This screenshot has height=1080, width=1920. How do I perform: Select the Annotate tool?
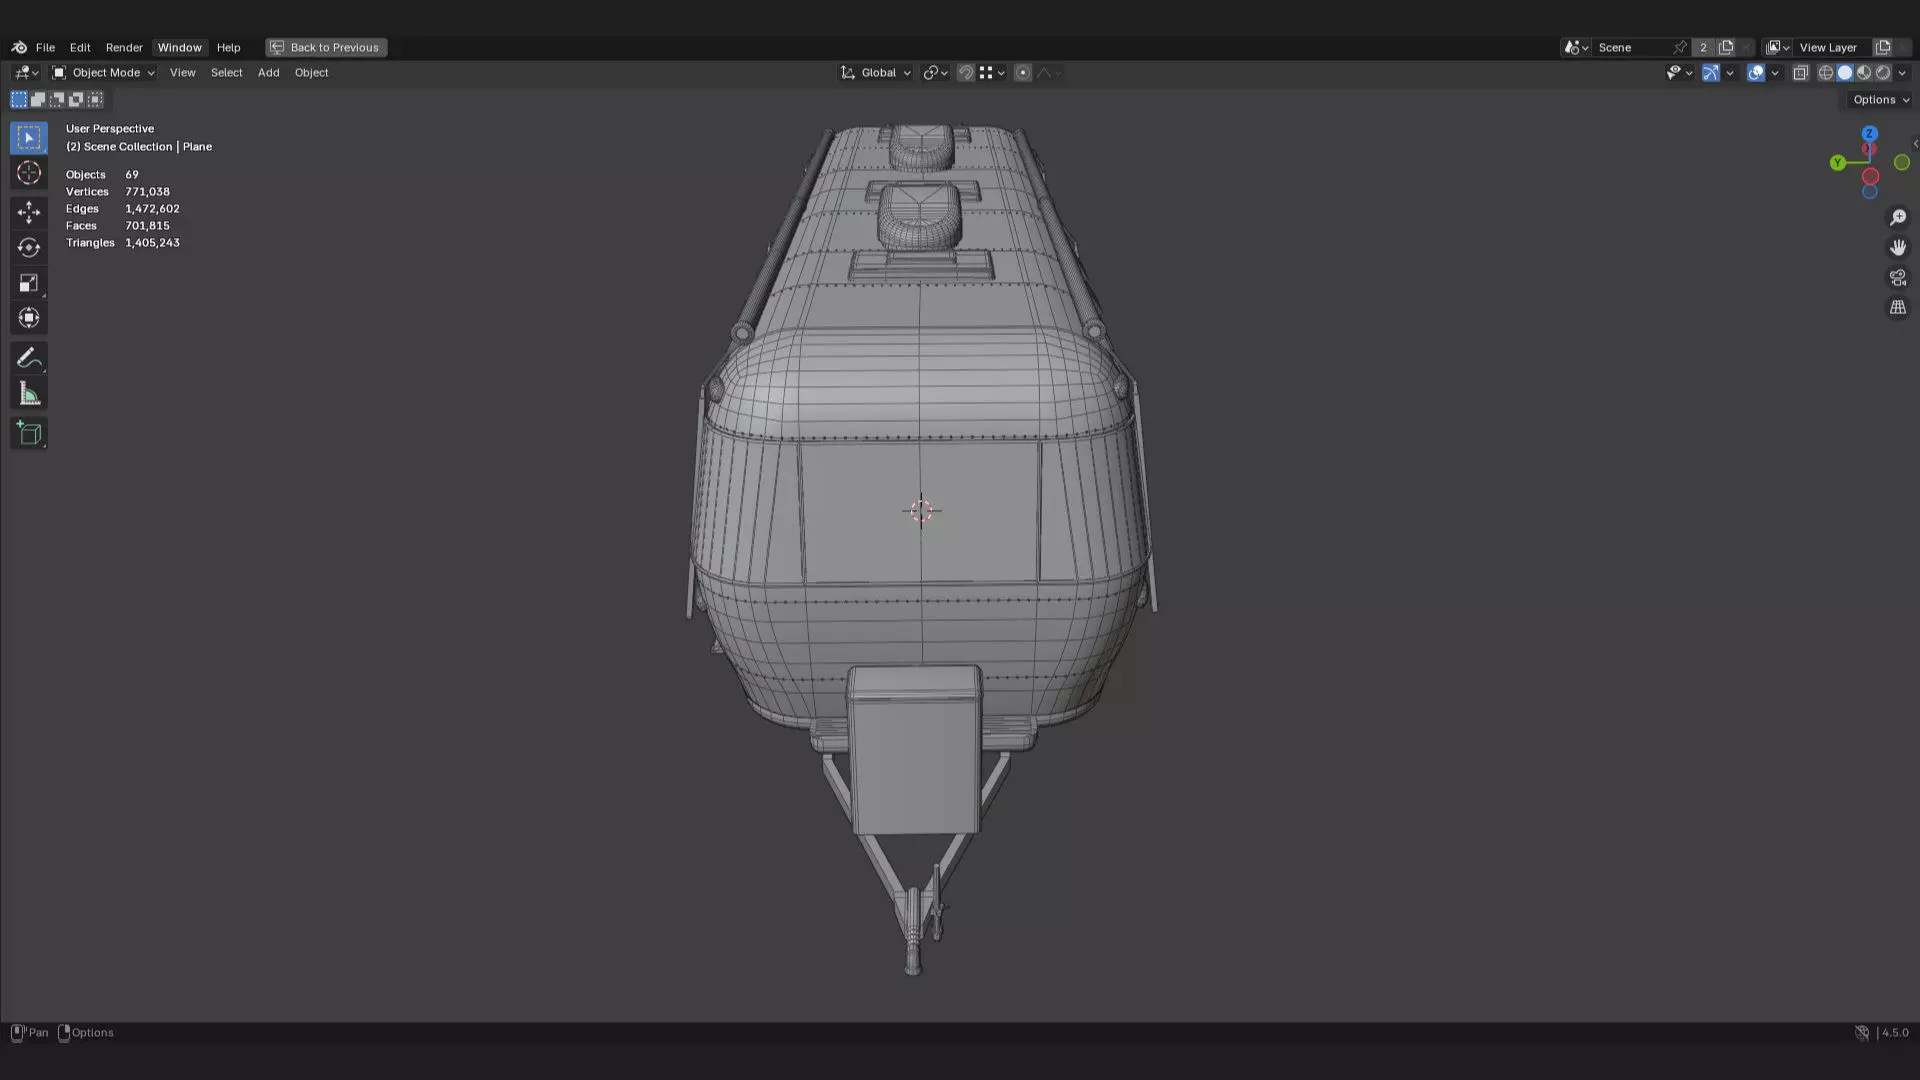(x=29, y=358)
